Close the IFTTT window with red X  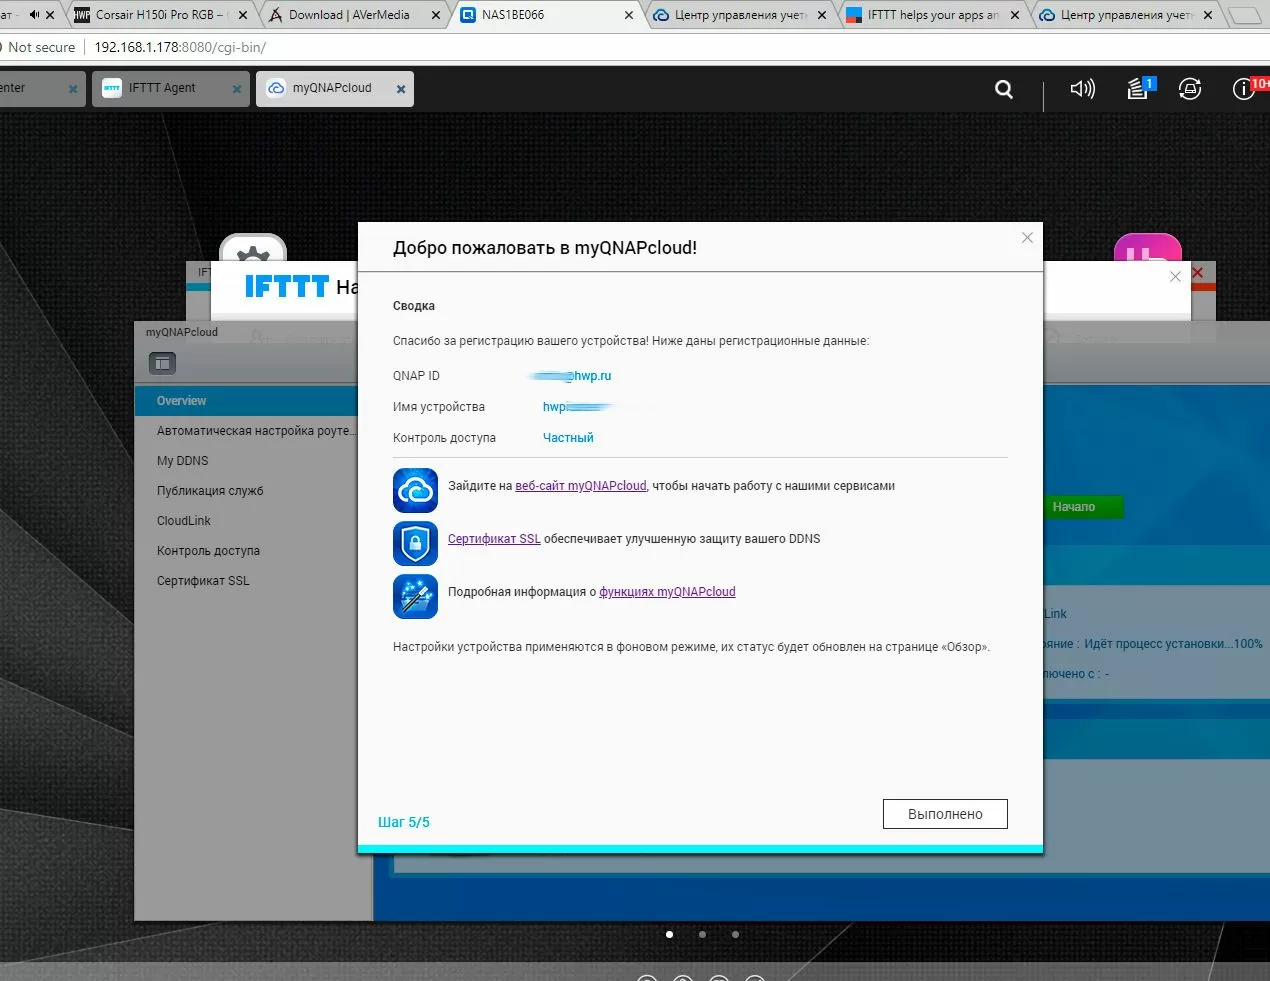point(1198,272)
